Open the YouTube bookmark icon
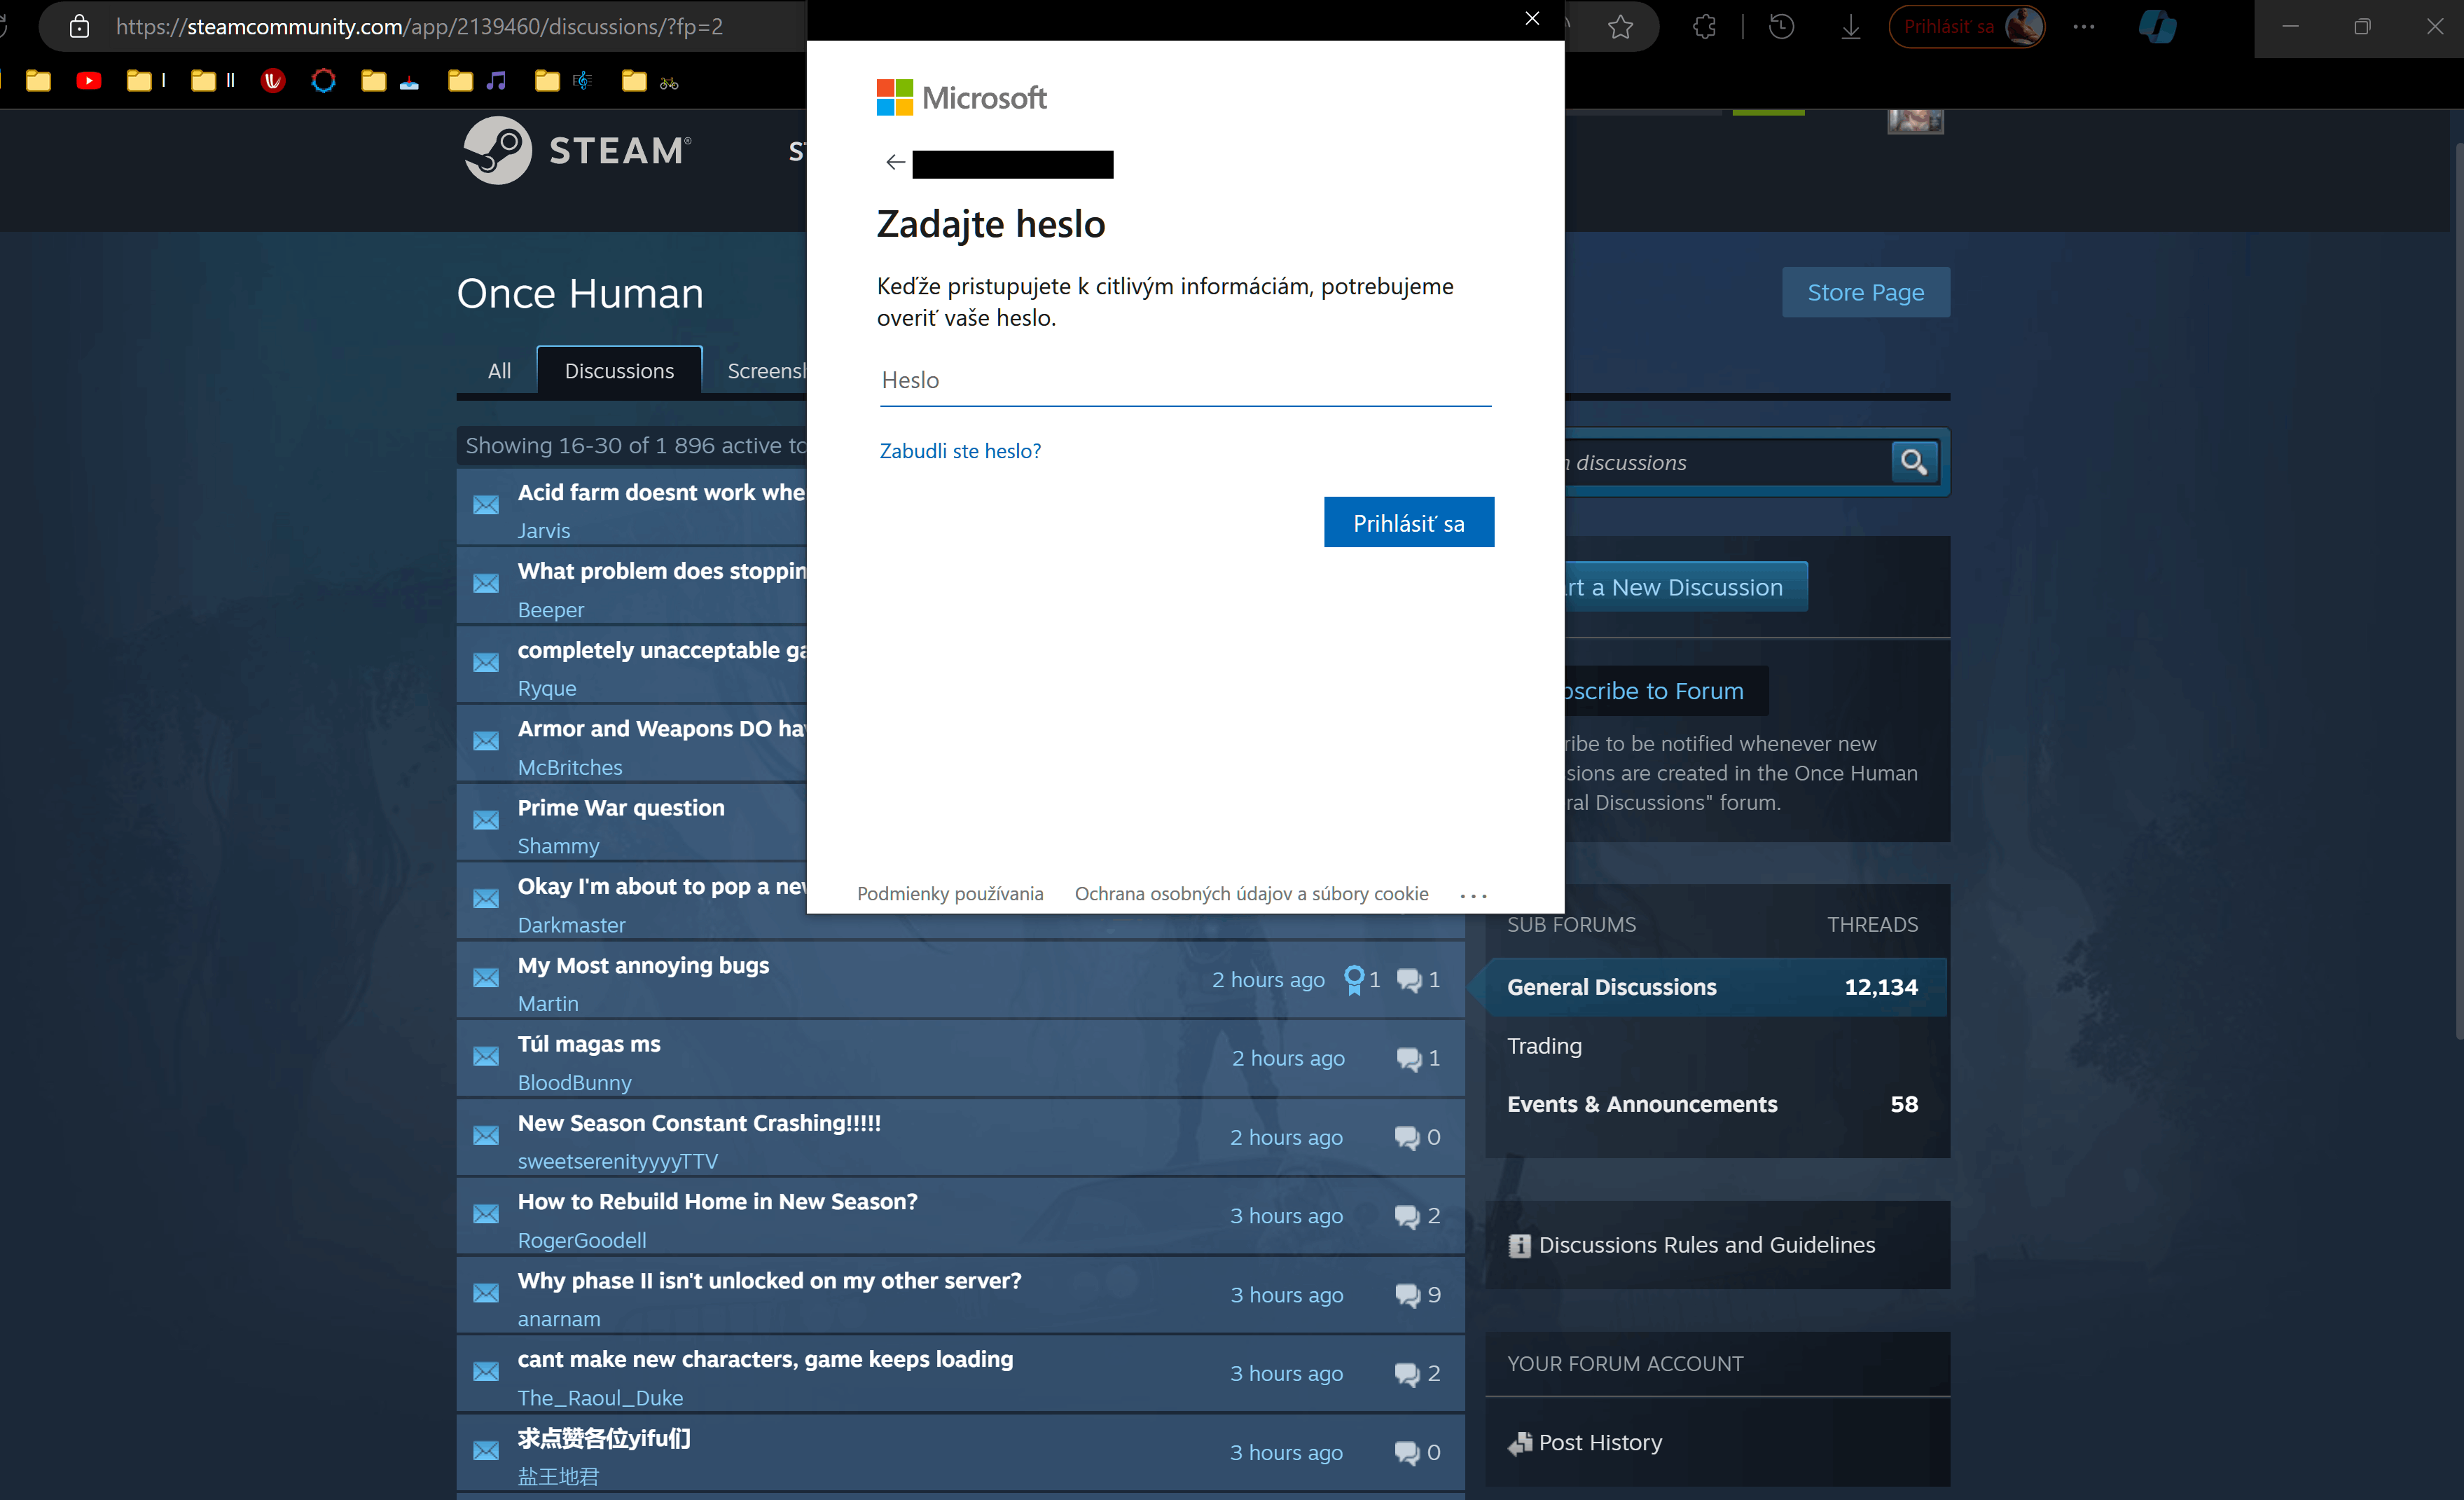2464x1500 pixels. coord(89,81)
